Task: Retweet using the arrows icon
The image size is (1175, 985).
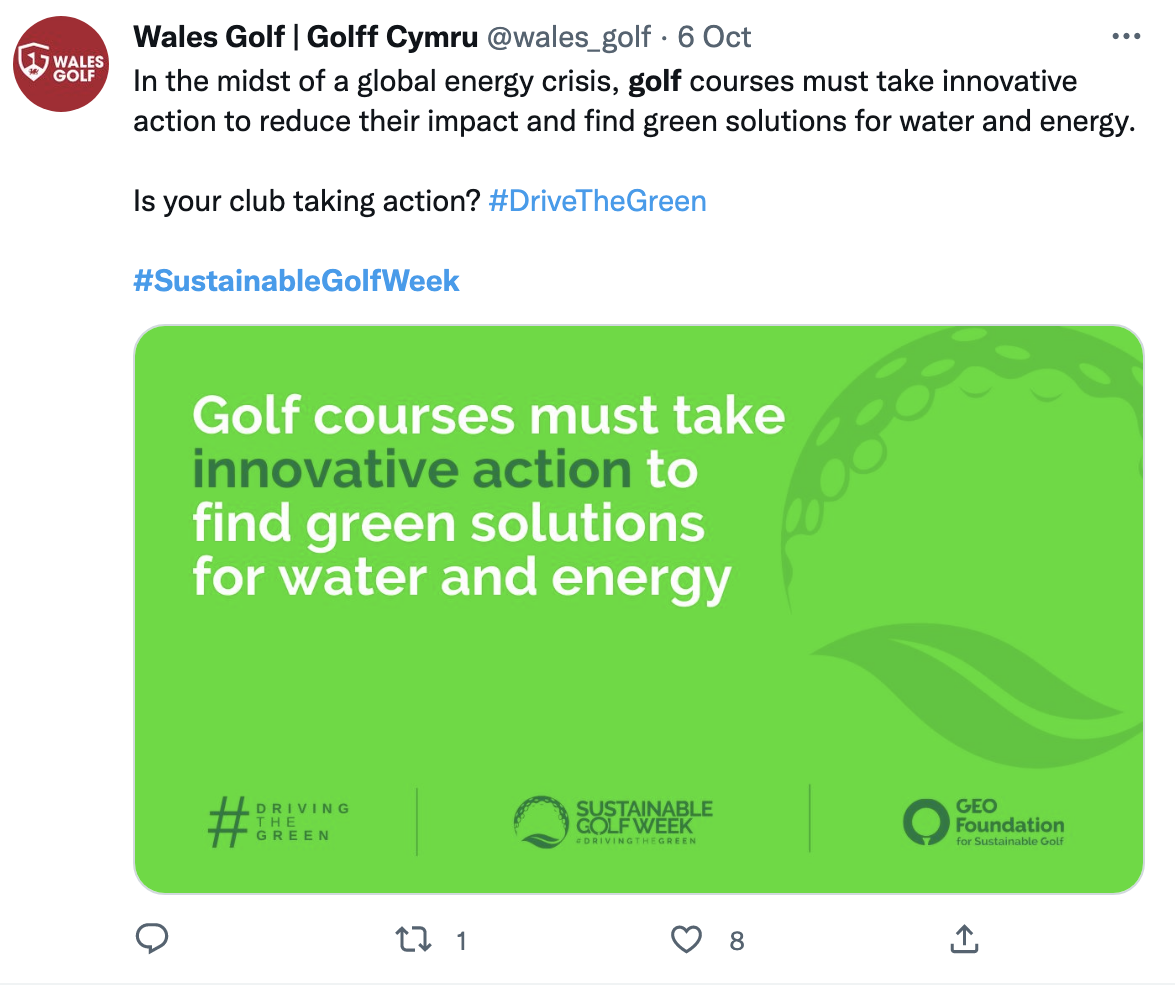Action: [413, 939]
